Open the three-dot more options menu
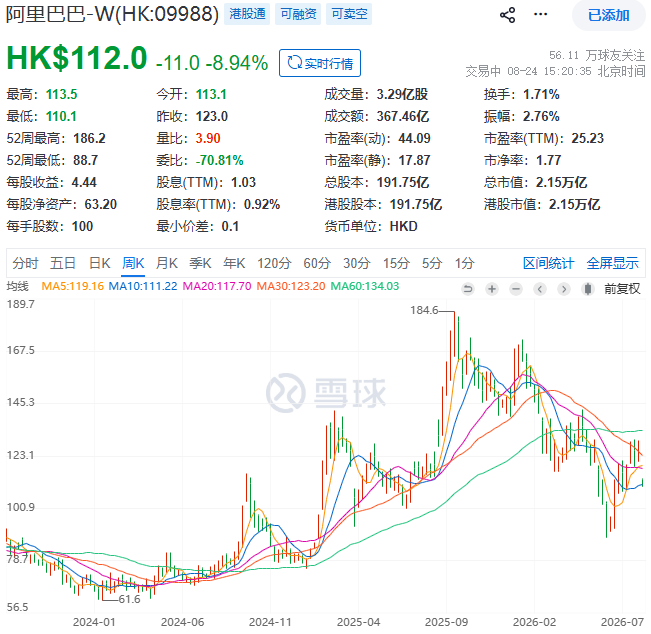 tap(540, 15)
